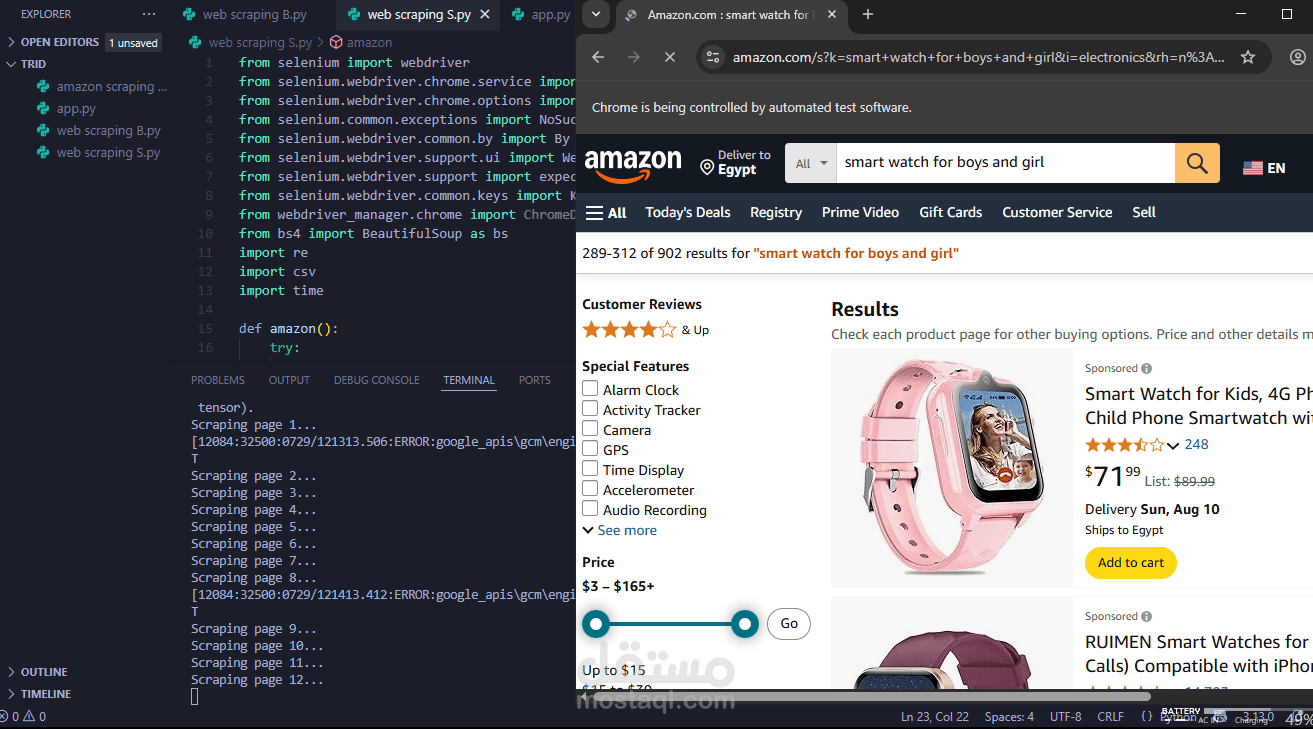View site information icon in address bar
The height and width of the screenshot is (729, 1313).
pyautogui.click(x=712, y=57)
